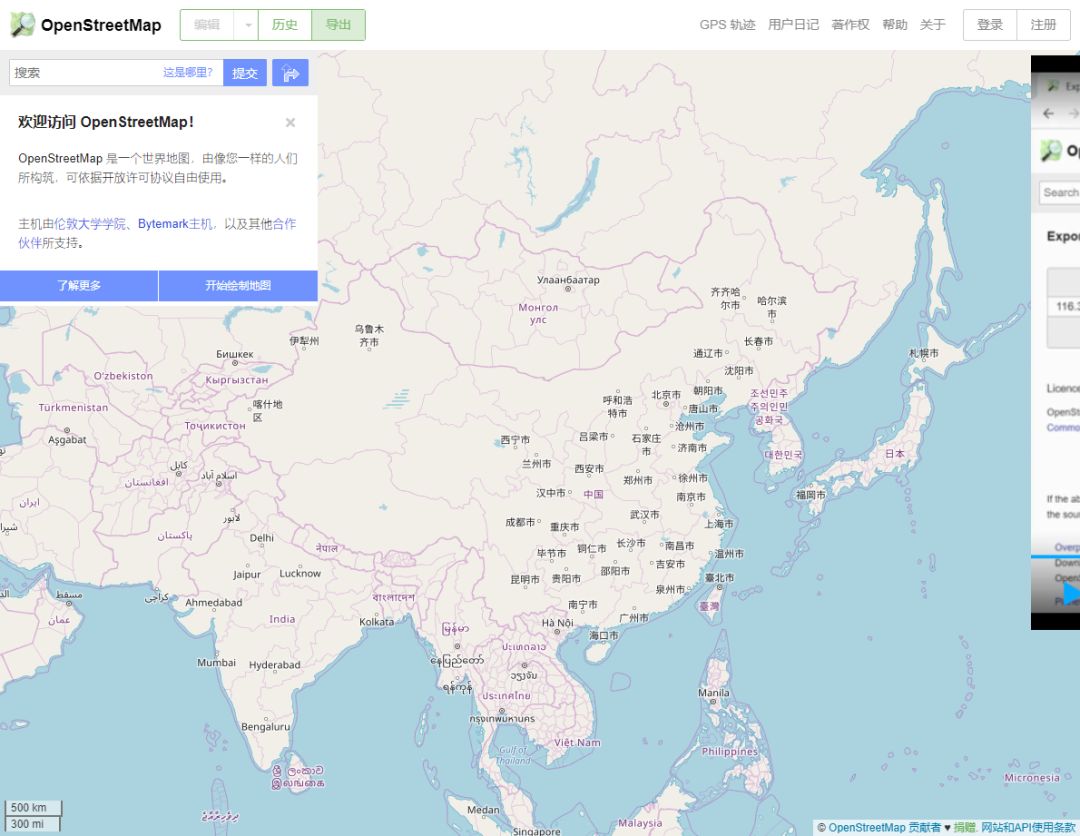Click the 西安市 map label
1080x836 pixels.
(589, 468)
